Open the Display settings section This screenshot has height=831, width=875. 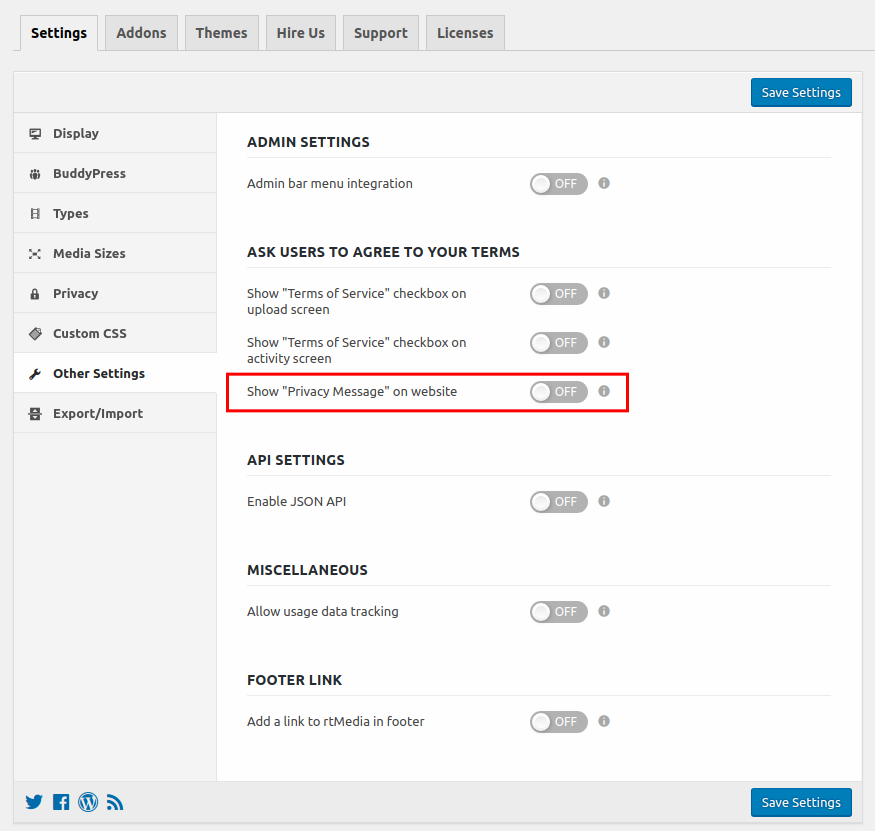coord(36,132)
